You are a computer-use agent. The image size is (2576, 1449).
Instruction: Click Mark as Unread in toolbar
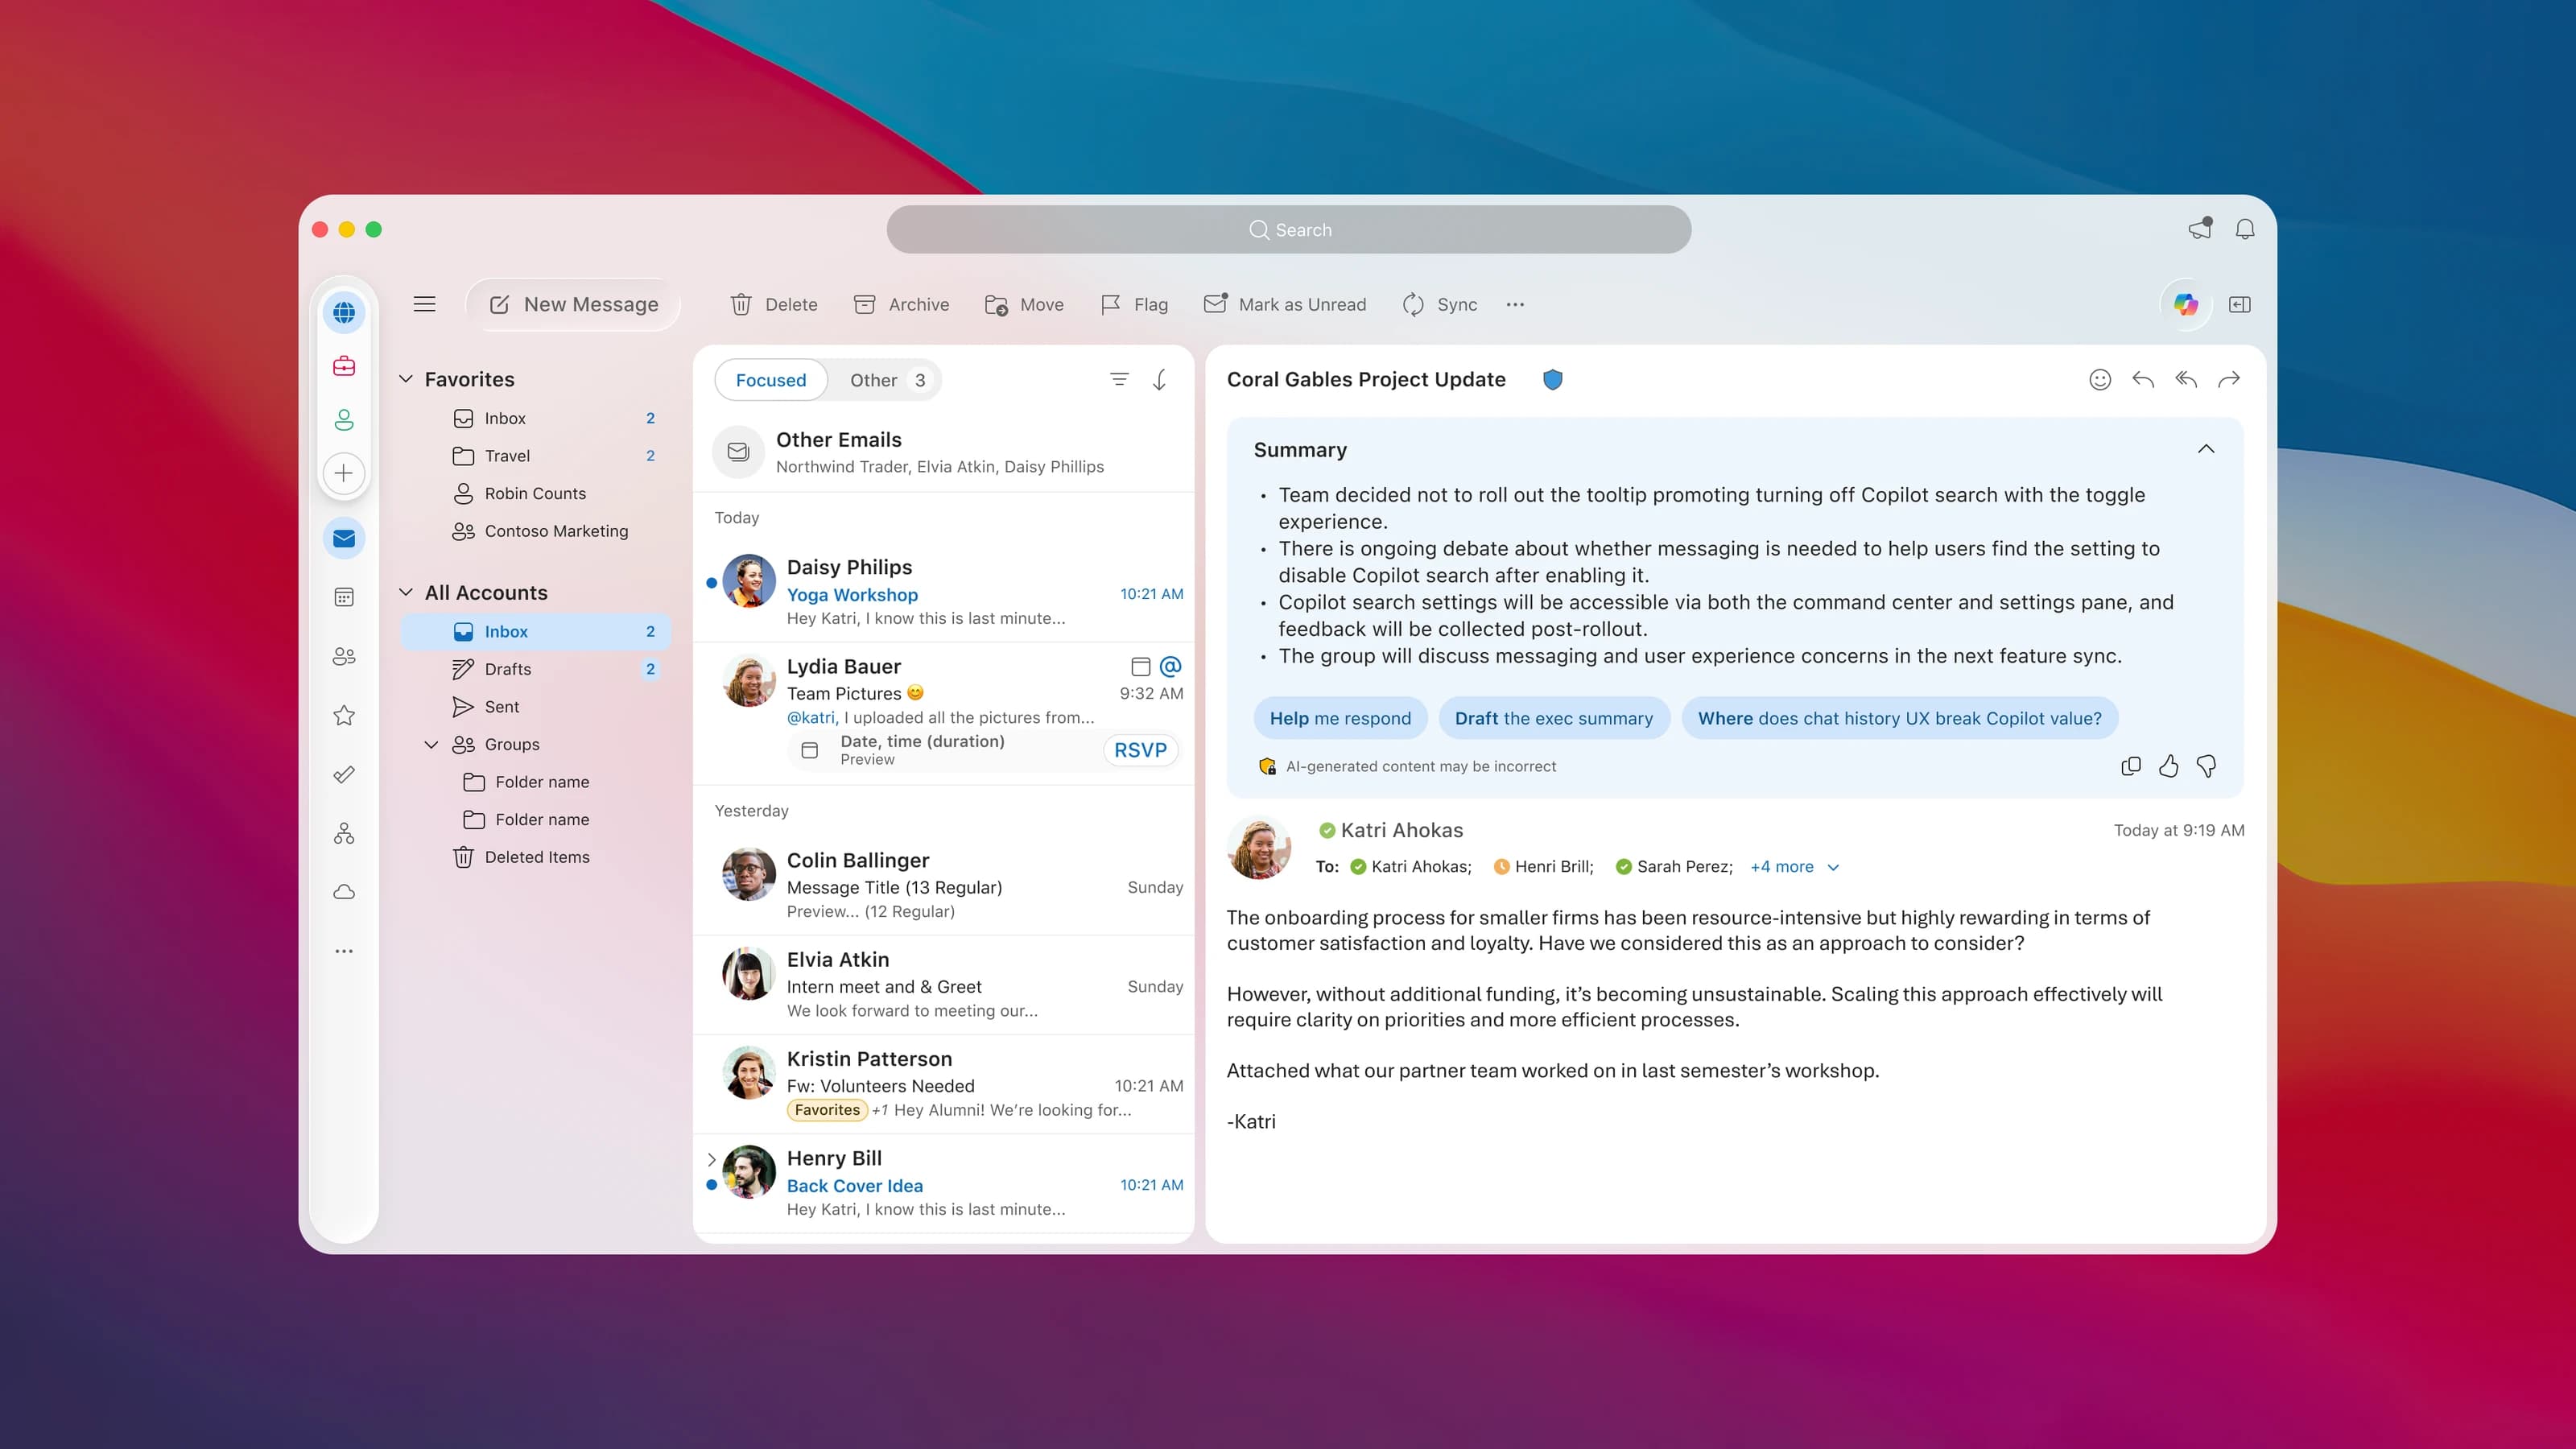[x=1284, y=304]
